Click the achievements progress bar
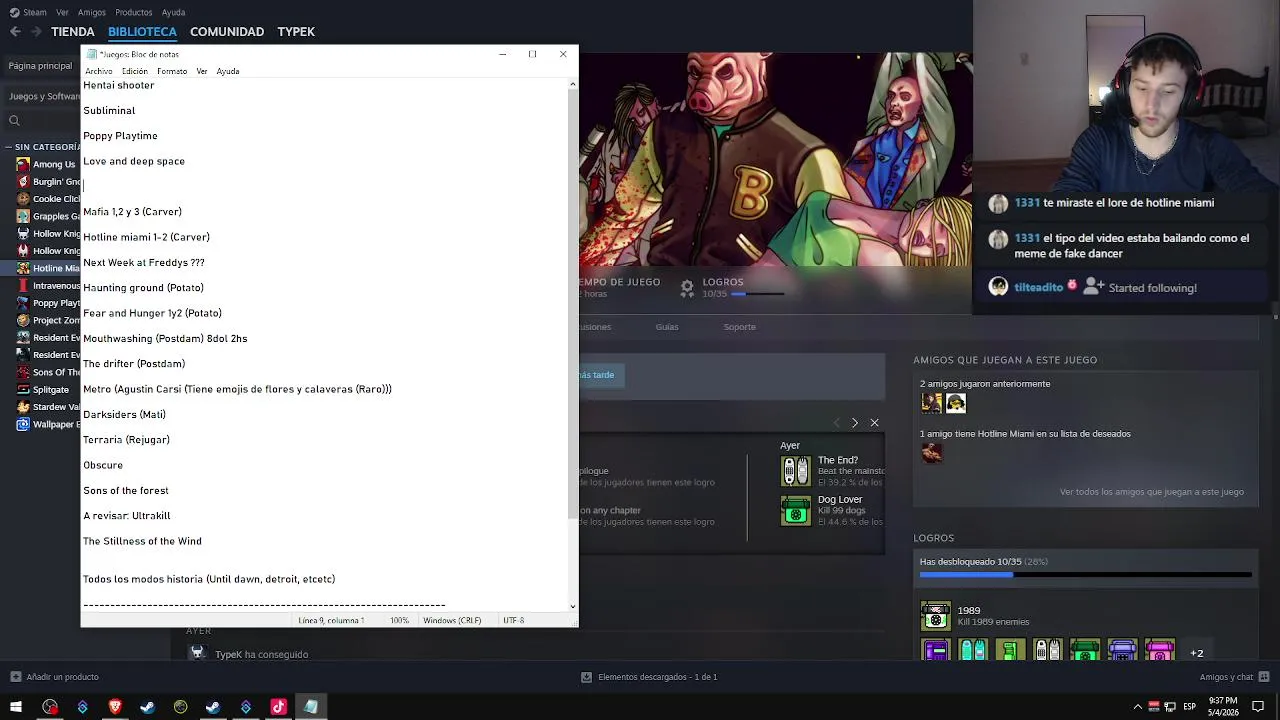This screenshot has width=1280, height=720. click(1085, 575)
